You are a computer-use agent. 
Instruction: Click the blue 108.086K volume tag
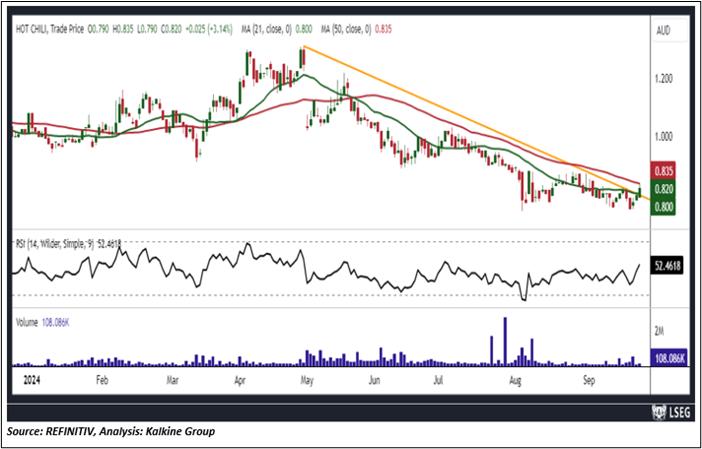[669, 358]
